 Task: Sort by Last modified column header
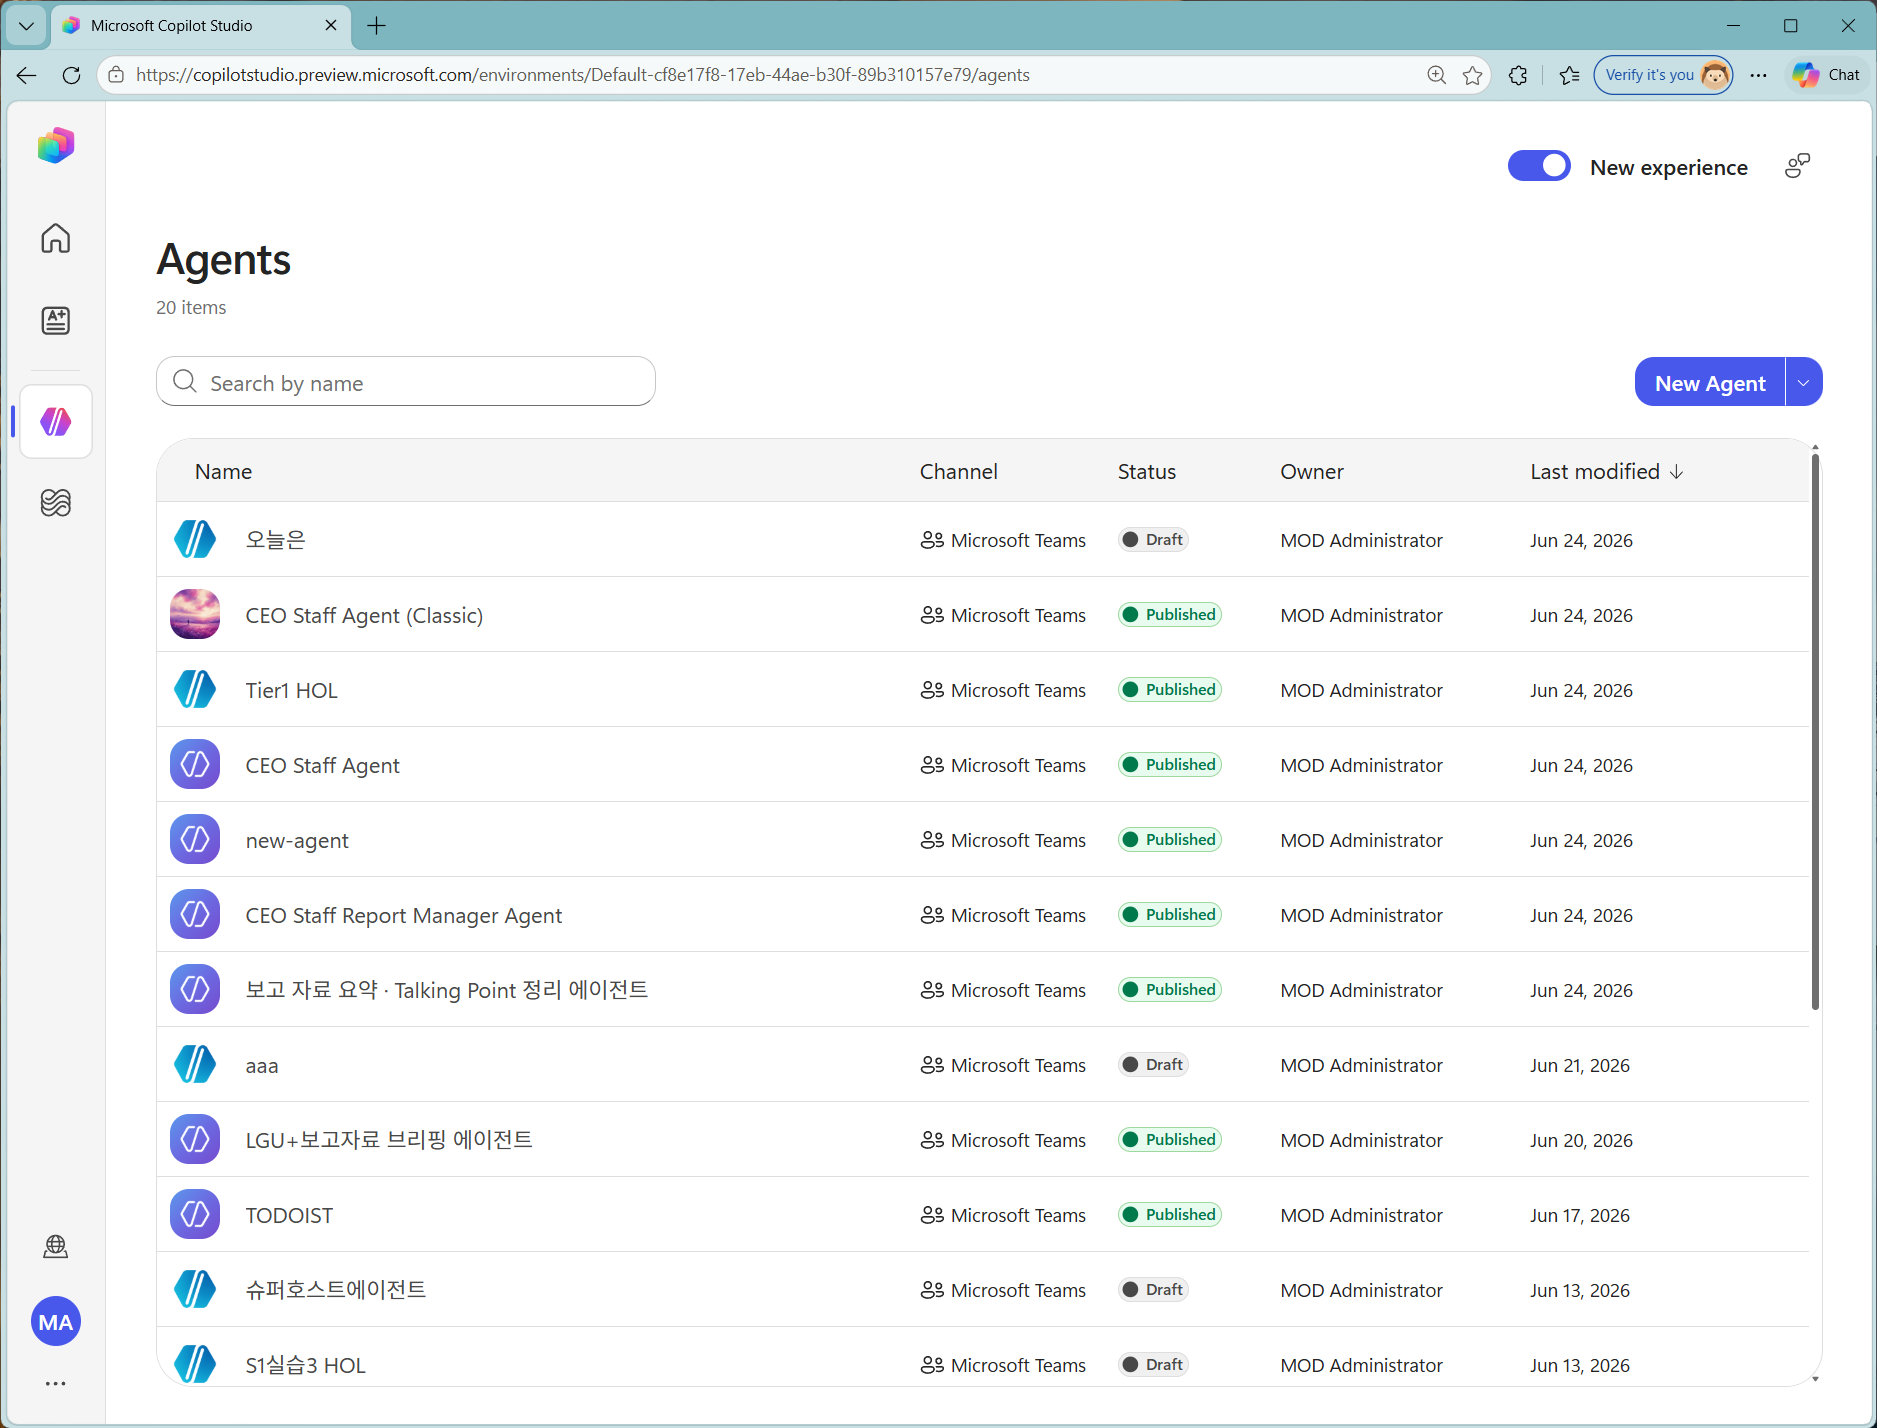click(x=1606, y=472)
